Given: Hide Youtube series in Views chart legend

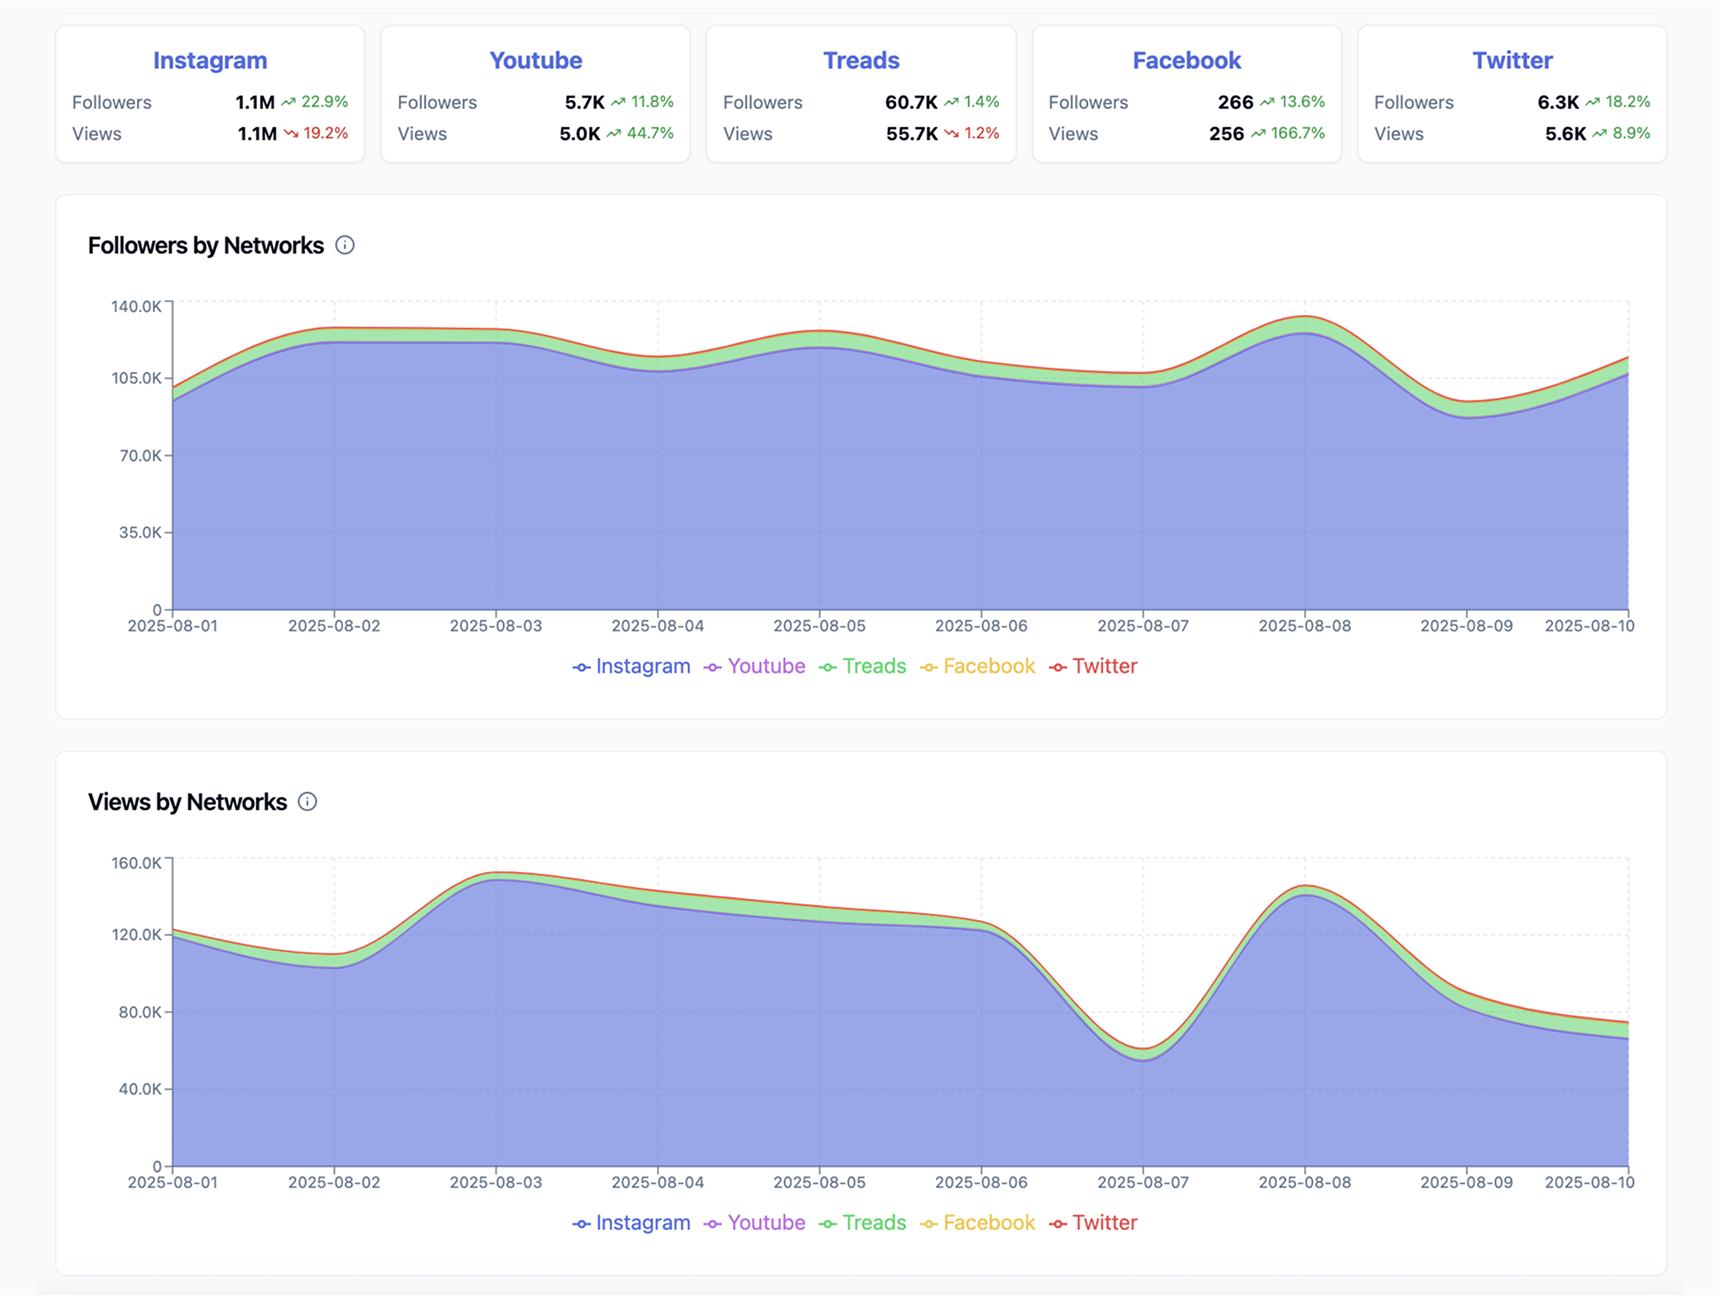Looking at the screenshot, I should (x=754, y=1223).
